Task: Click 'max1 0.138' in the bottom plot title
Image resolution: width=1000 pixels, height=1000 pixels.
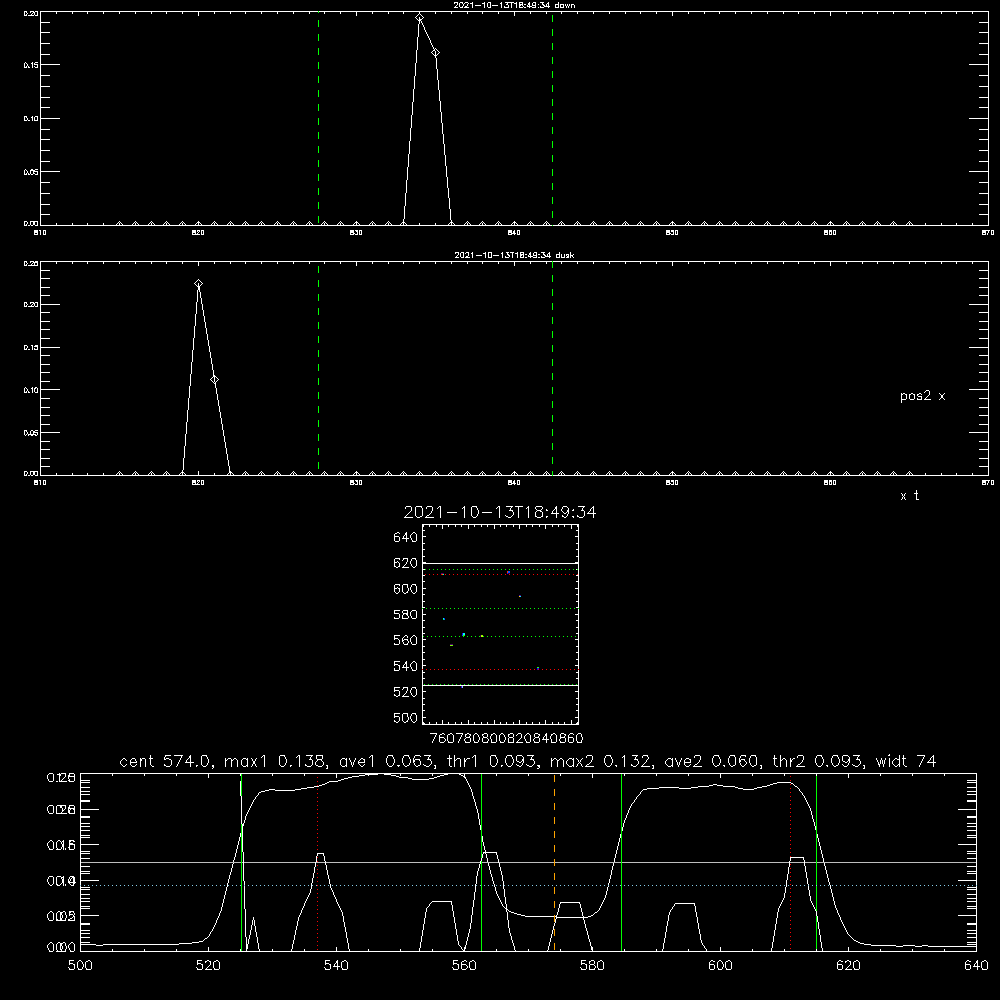Action: [x=272, y=761]
